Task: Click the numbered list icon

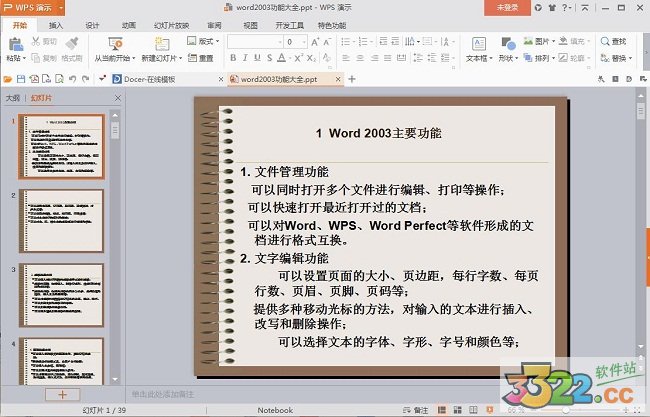Action: 363,42
